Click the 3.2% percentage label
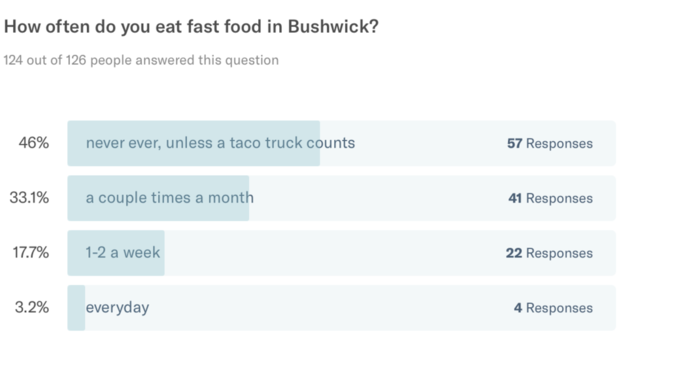Screen dimensions: 680x377 (32, 307)
